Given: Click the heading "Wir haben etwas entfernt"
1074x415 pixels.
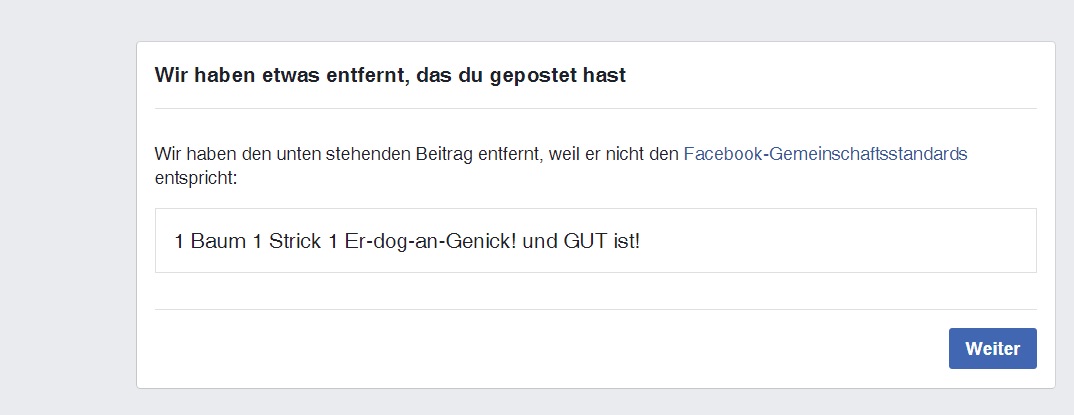Looking at the screenshot, I should (279, 76).
